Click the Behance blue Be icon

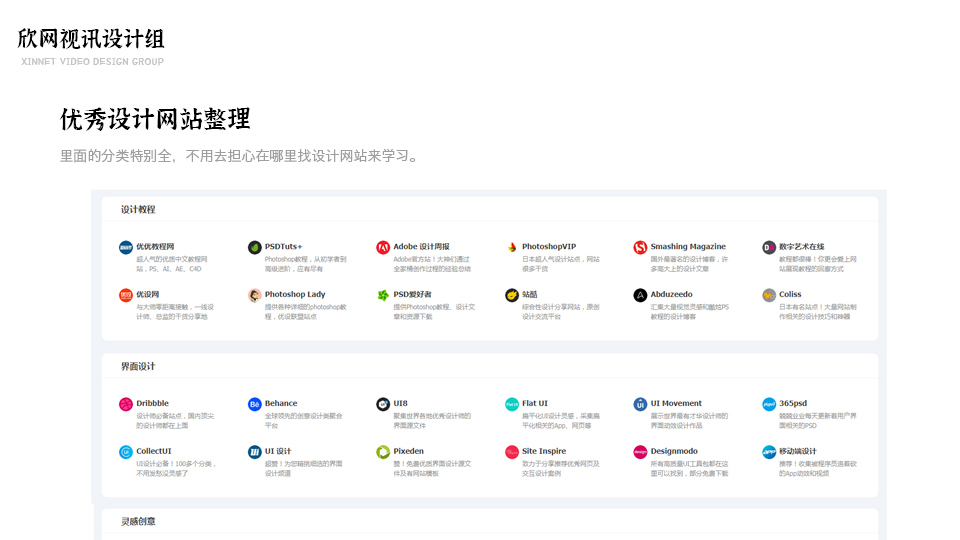click(x=254, y=404)
